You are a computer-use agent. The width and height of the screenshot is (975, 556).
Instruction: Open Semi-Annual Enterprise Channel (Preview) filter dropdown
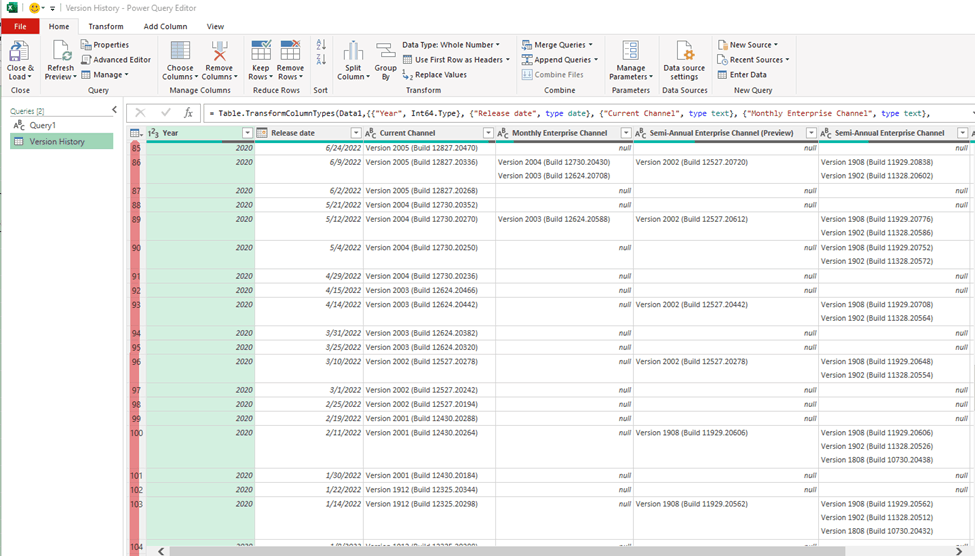click(x=811, y=133)
